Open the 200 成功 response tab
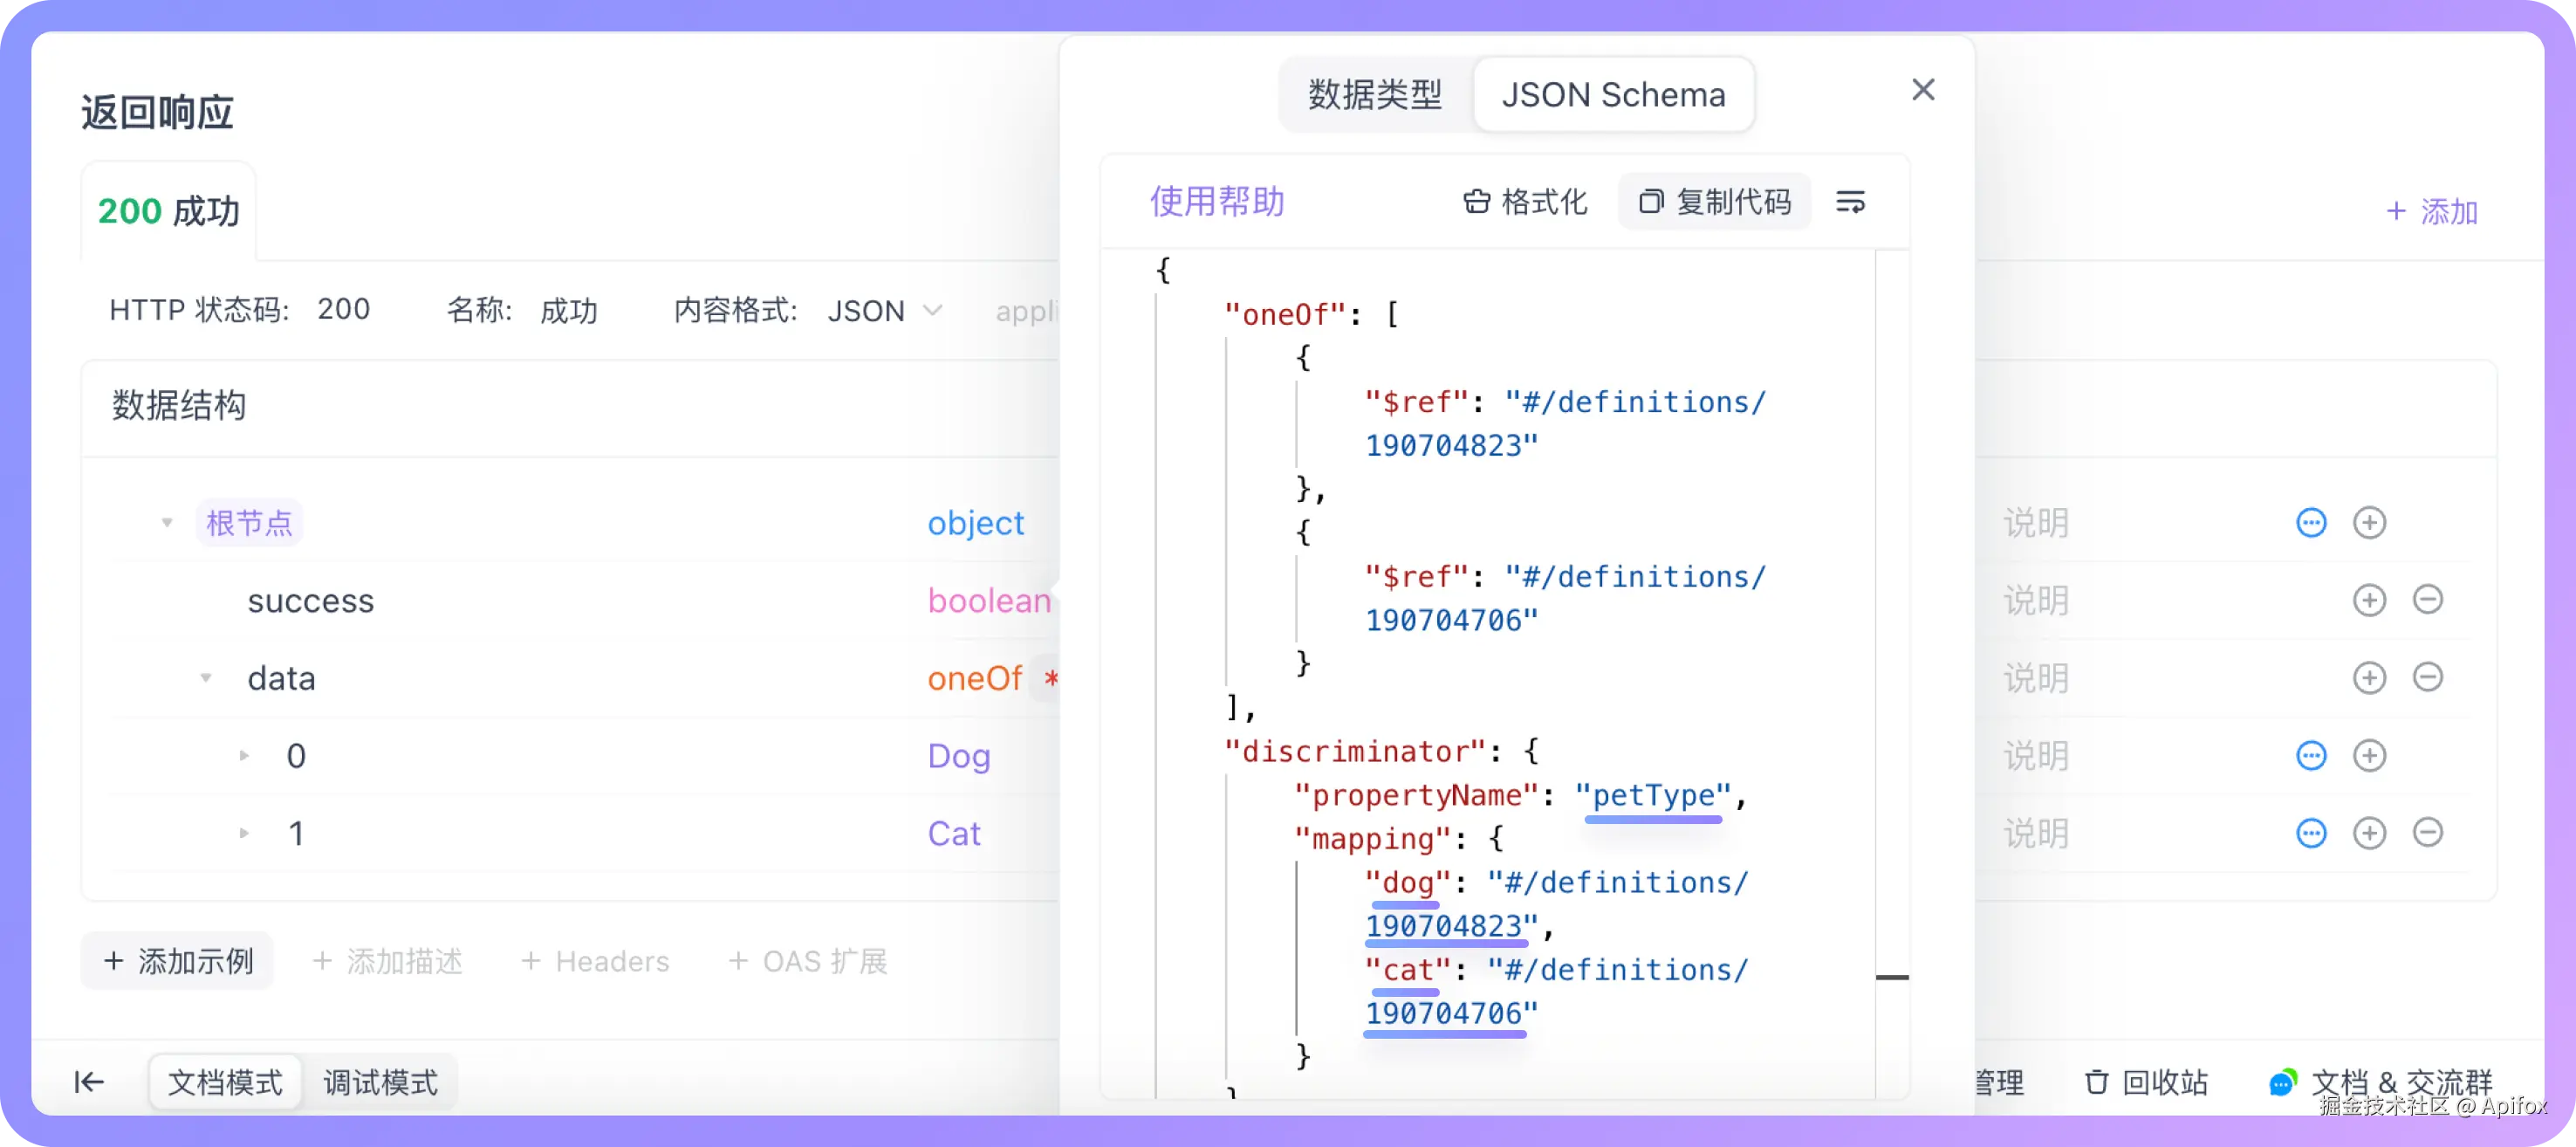This screenshot has height=1147, width=2576. point(168,211)
